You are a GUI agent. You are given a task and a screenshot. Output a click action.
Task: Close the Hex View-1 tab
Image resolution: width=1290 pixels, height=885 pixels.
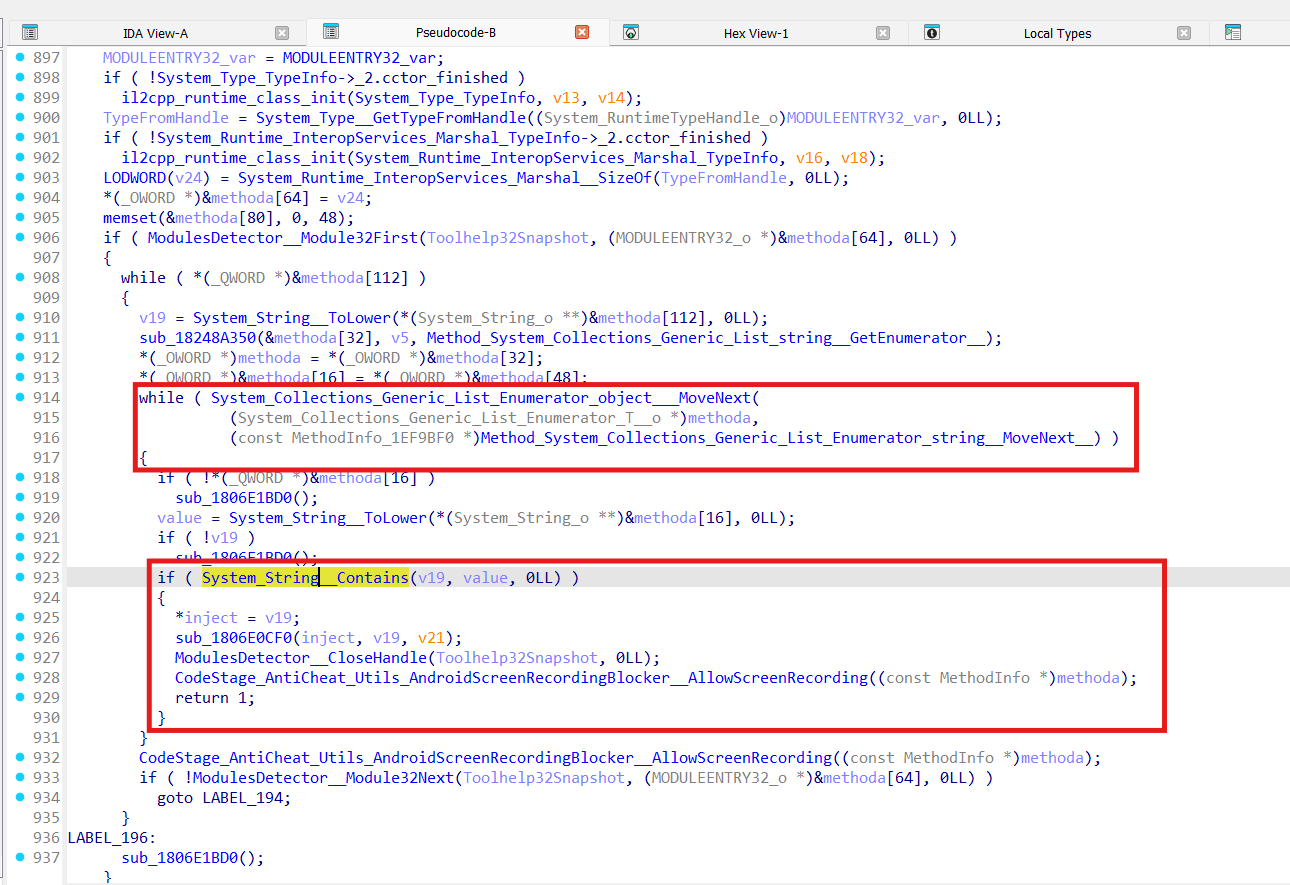click(x=883, y=33)
